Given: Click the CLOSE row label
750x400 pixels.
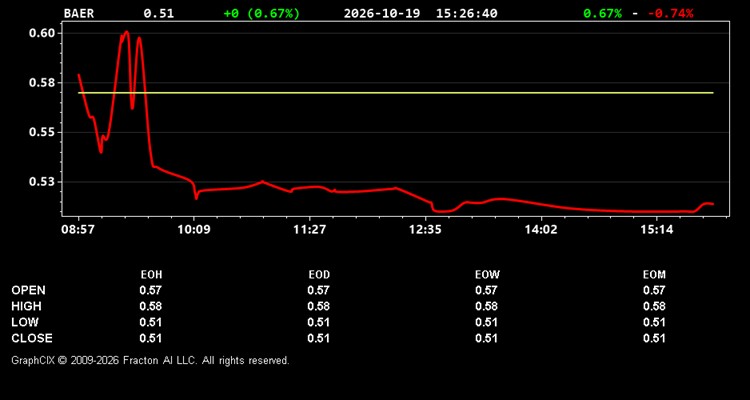Looking at the screenshot, I should (x=32, y=338).
